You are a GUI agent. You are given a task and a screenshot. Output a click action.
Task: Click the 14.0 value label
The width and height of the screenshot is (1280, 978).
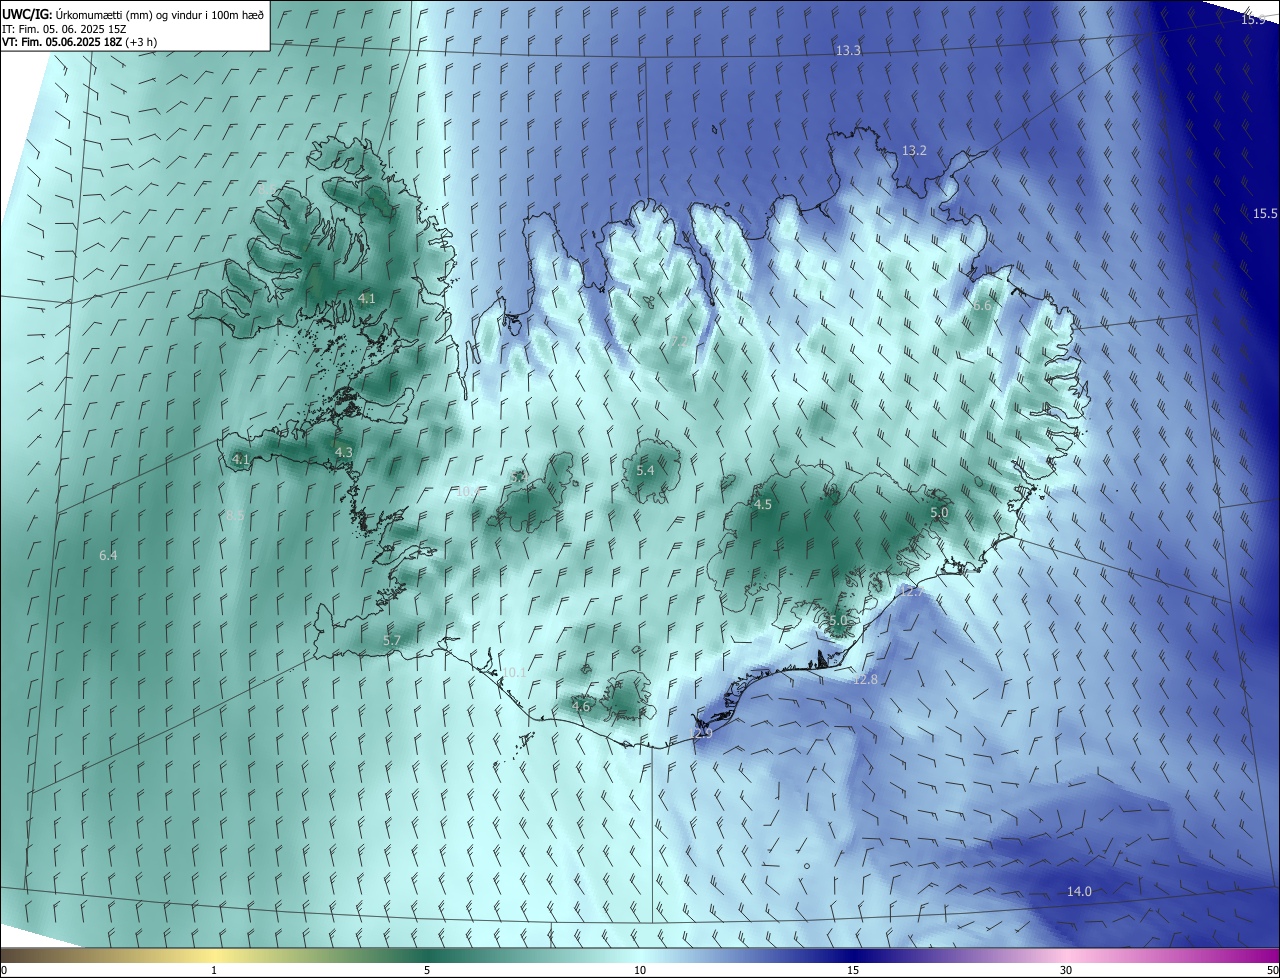click(1079, 892)
